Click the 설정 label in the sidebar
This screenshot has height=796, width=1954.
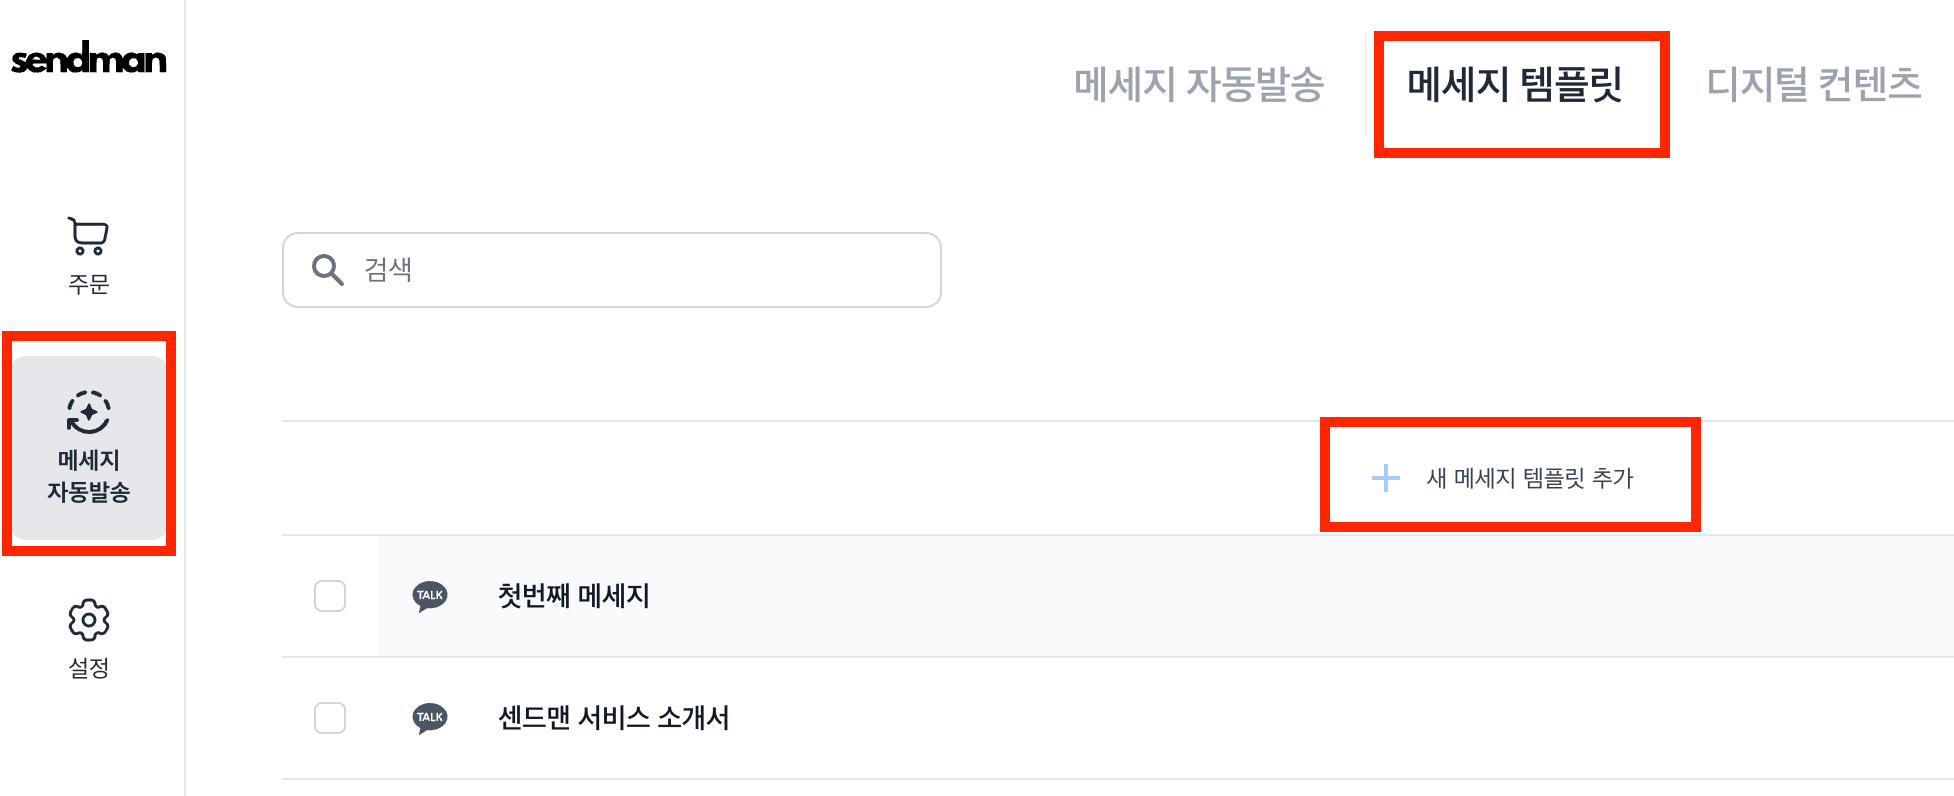pos(88,668)
